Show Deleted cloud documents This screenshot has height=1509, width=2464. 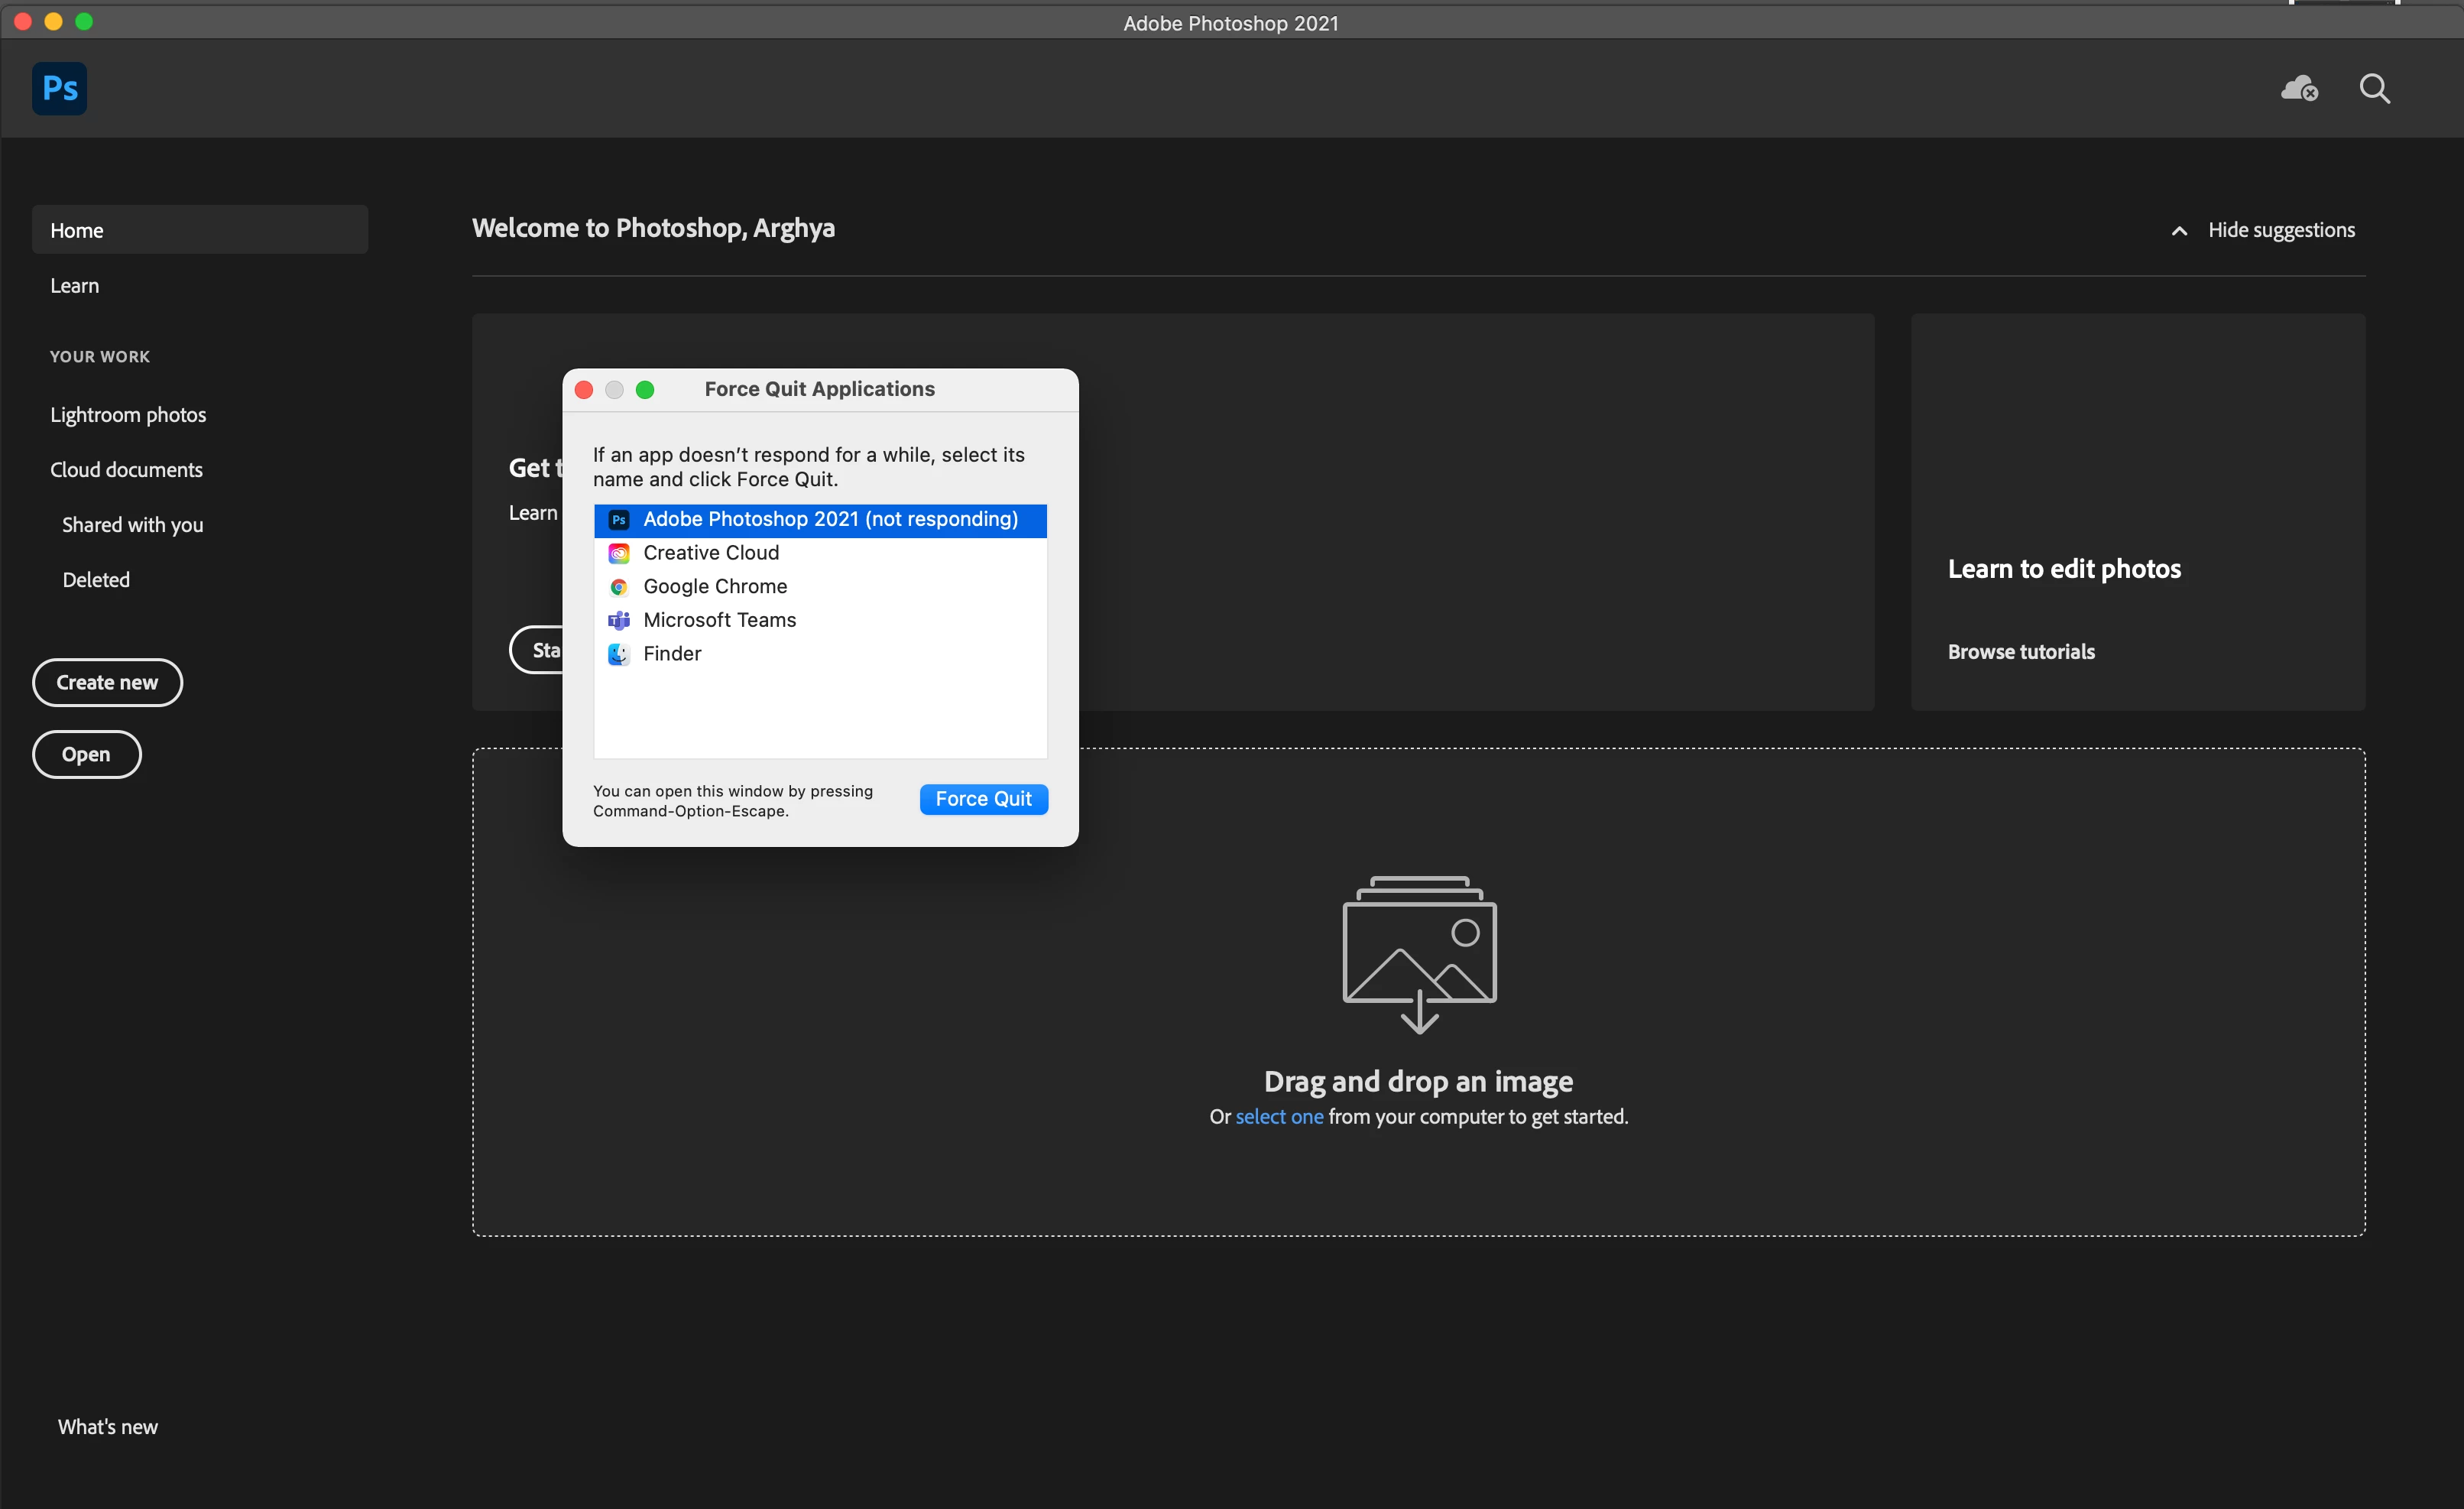[96, 580]
